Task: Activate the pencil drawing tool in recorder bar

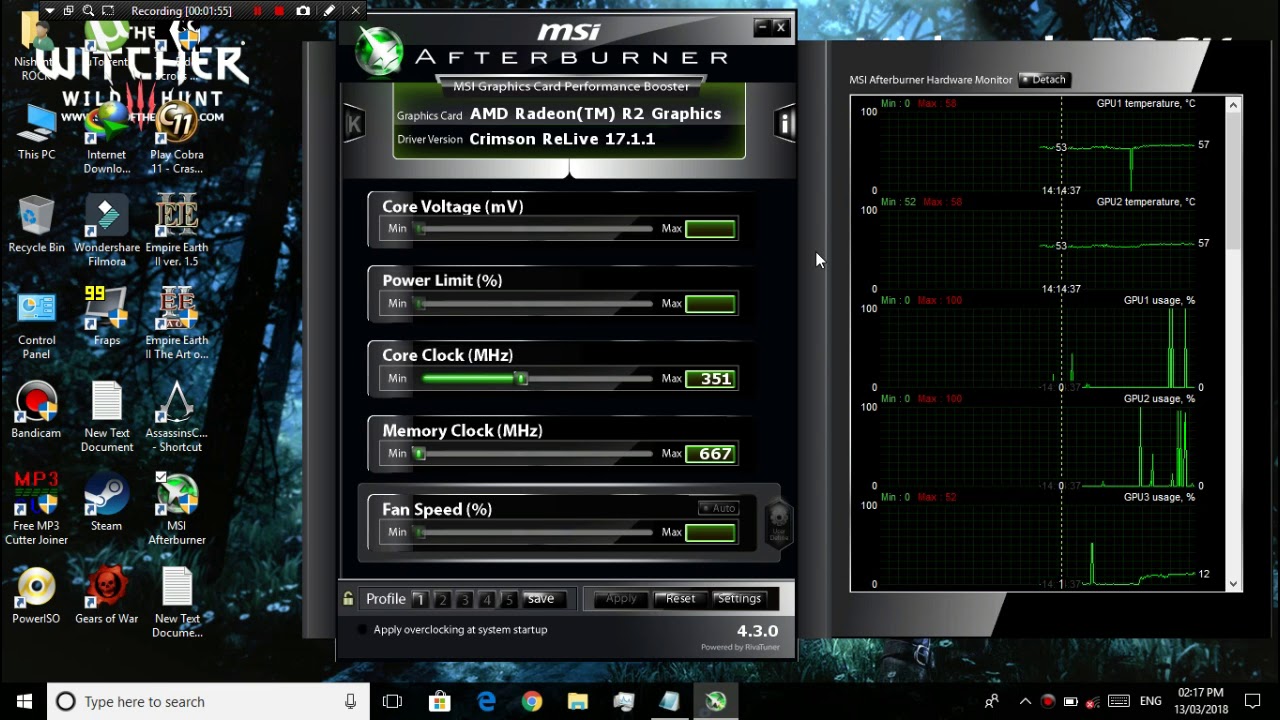Action: point(329,11)
